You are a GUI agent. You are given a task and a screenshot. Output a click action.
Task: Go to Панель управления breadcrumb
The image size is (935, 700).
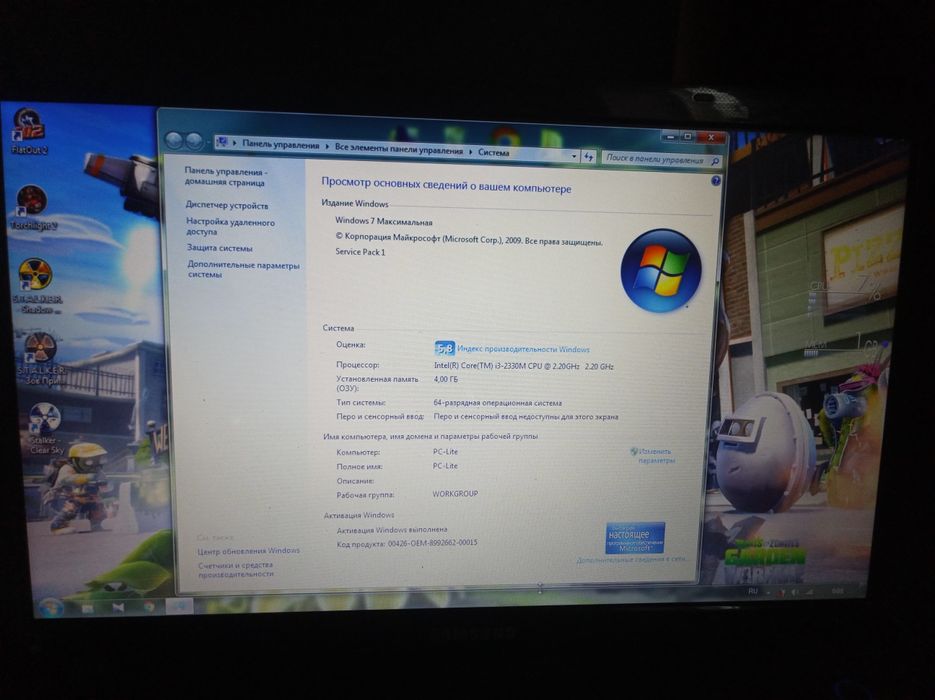(280, 144)
